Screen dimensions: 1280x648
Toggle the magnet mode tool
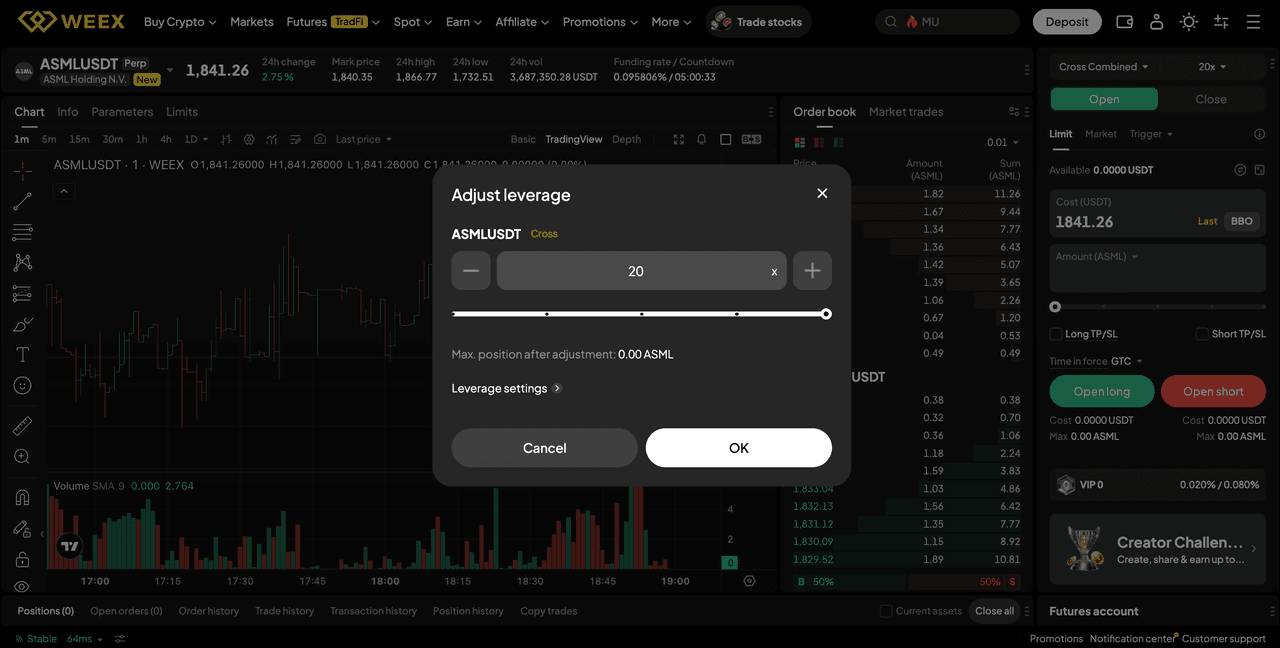coord(22,498)
